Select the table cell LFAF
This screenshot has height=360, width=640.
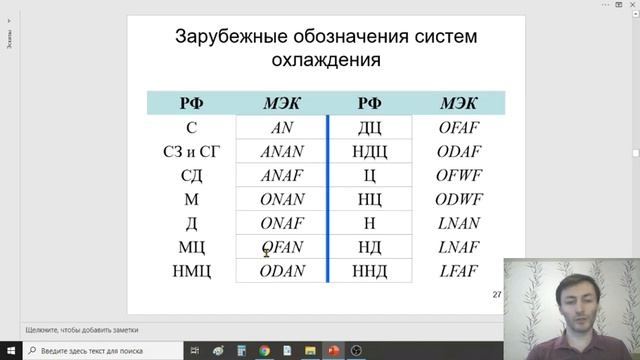click(x=459, y=271)
